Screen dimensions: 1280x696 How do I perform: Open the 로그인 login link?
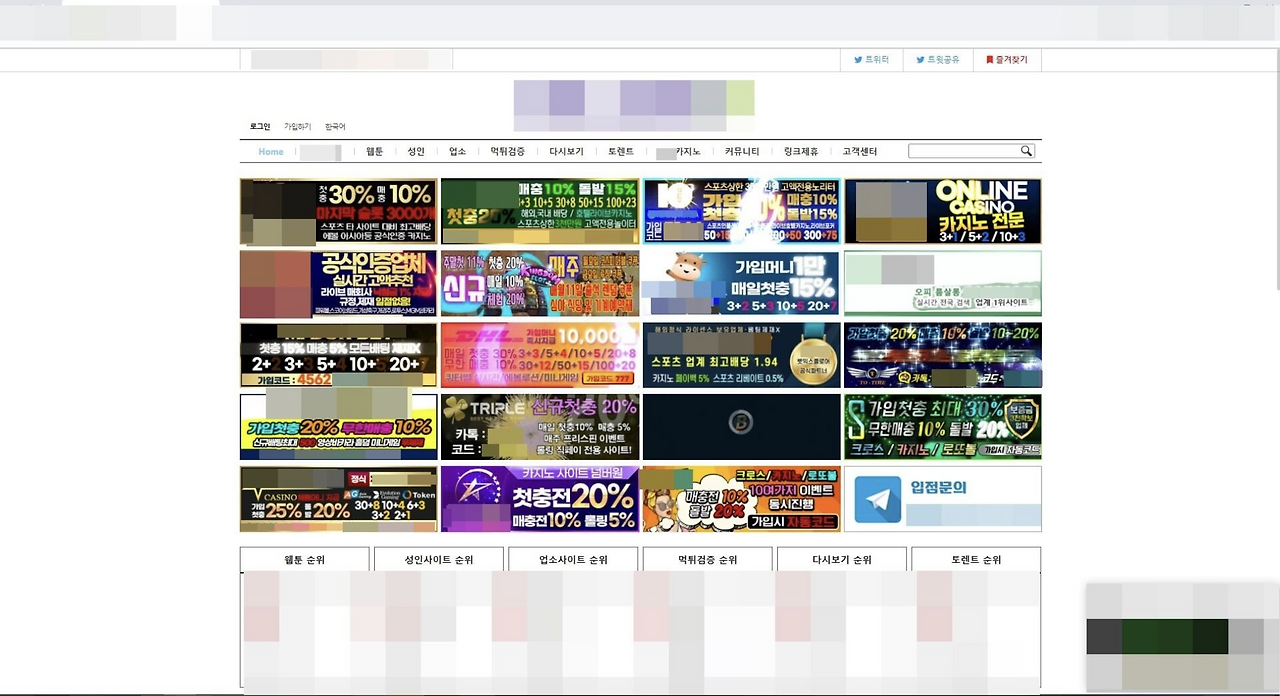260,127
